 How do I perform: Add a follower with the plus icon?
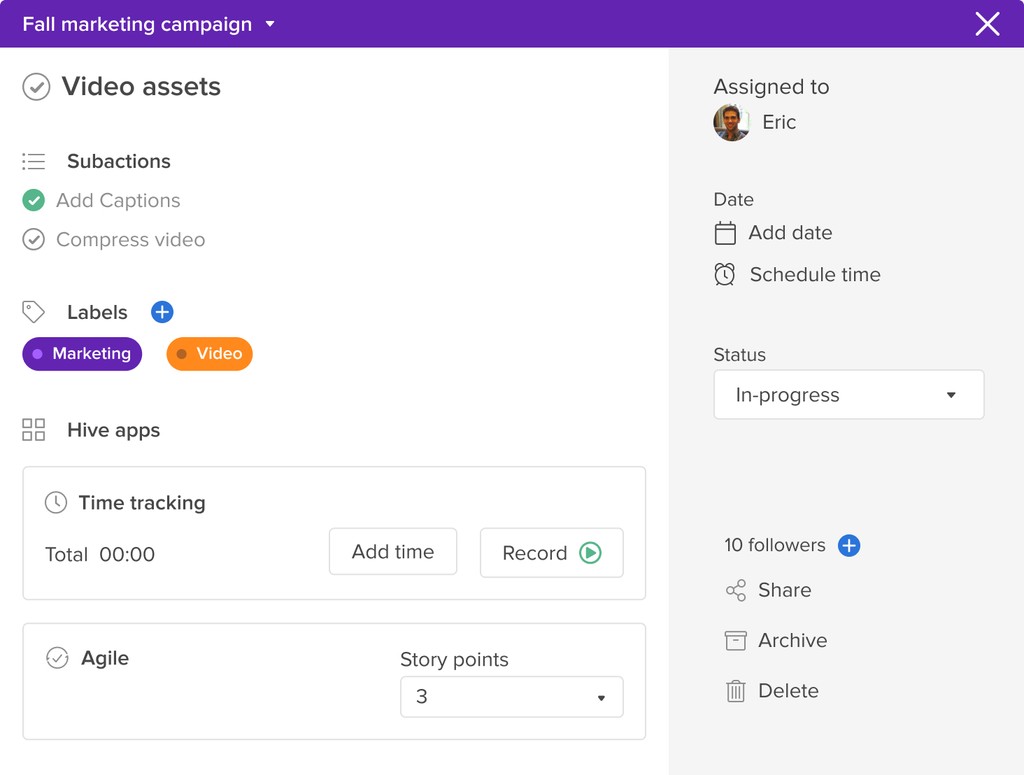click(849, 545)
